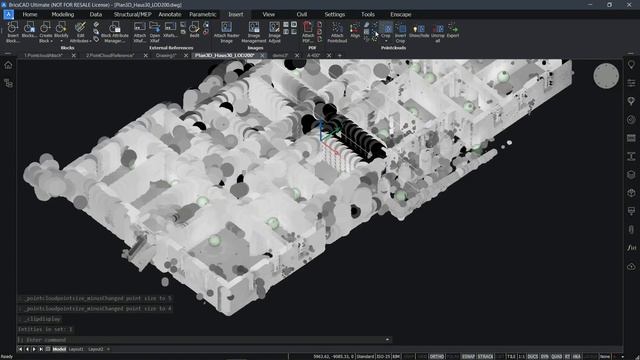
Task: Click Attach Raster Image
Action: pyautogui.click(x=227, y=32)
